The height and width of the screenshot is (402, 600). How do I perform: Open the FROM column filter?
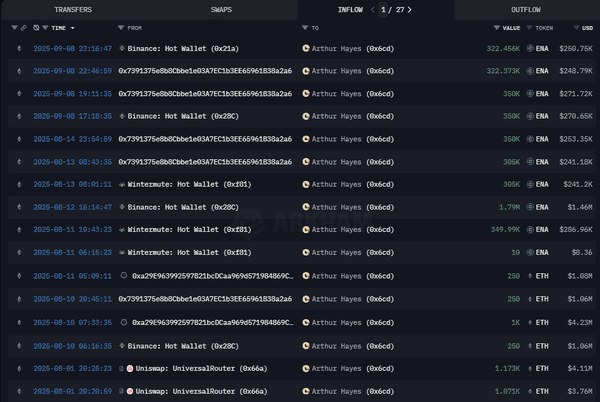[121, 29]
